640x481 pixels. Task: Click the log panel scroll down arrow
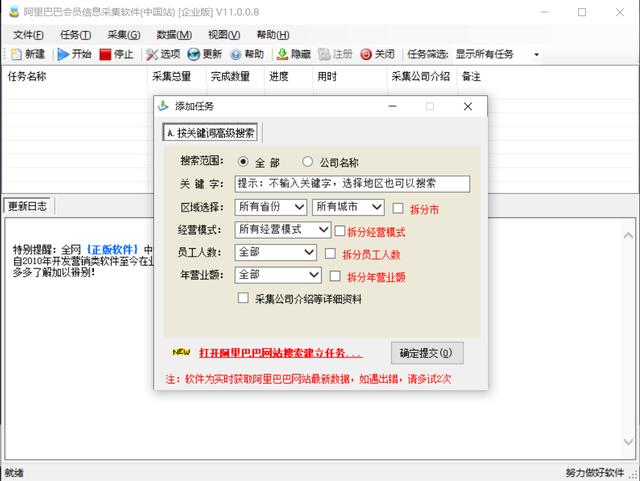pyautogui.click(x=628, y=441)
